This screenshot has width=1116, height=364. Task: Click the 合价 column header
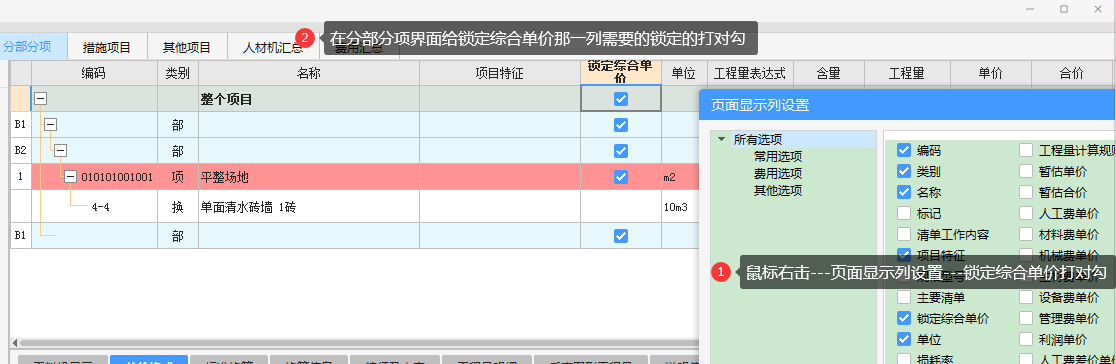click(1071, 73)
